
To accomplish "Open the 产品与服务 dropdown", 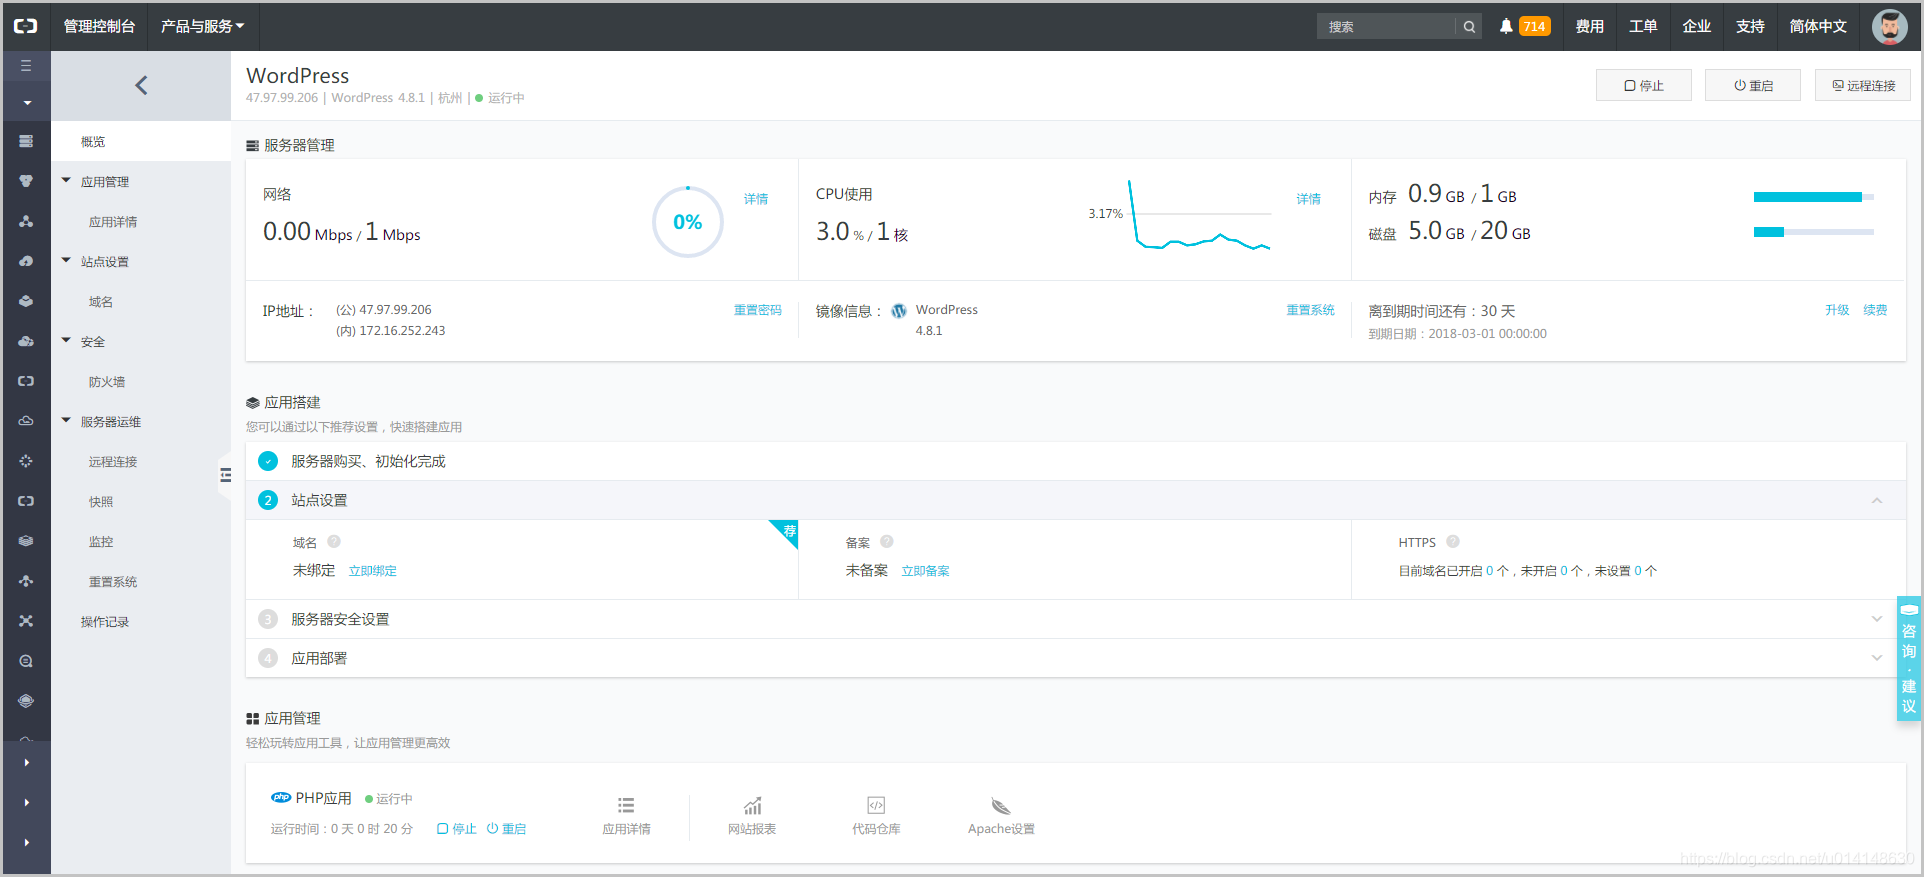I will (x=203, y=26).
